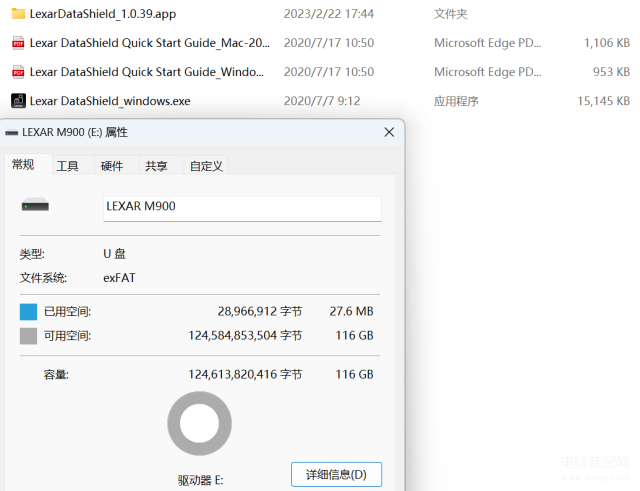
Task: Click the date 2020/7/7 9:12
Action: (x=322, y=101)
